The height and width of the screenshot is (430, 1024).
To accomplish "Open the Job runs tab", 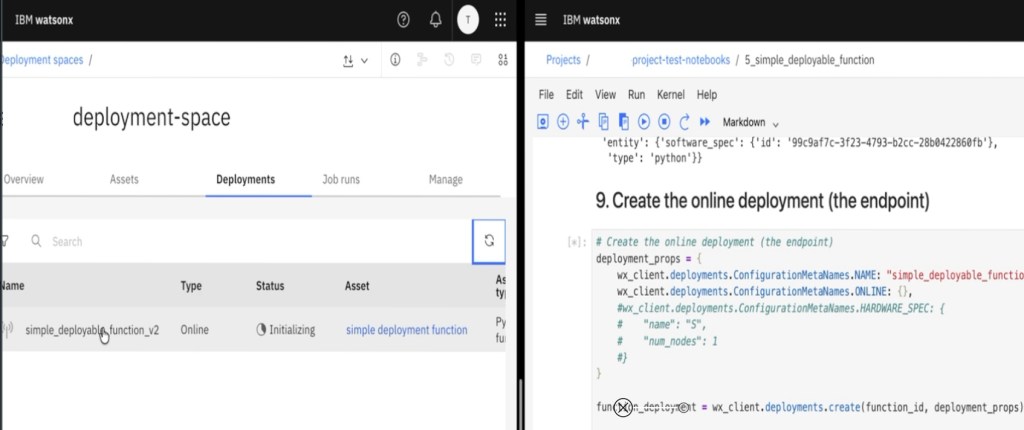I will pyautogui.click(x=341, y=180).
